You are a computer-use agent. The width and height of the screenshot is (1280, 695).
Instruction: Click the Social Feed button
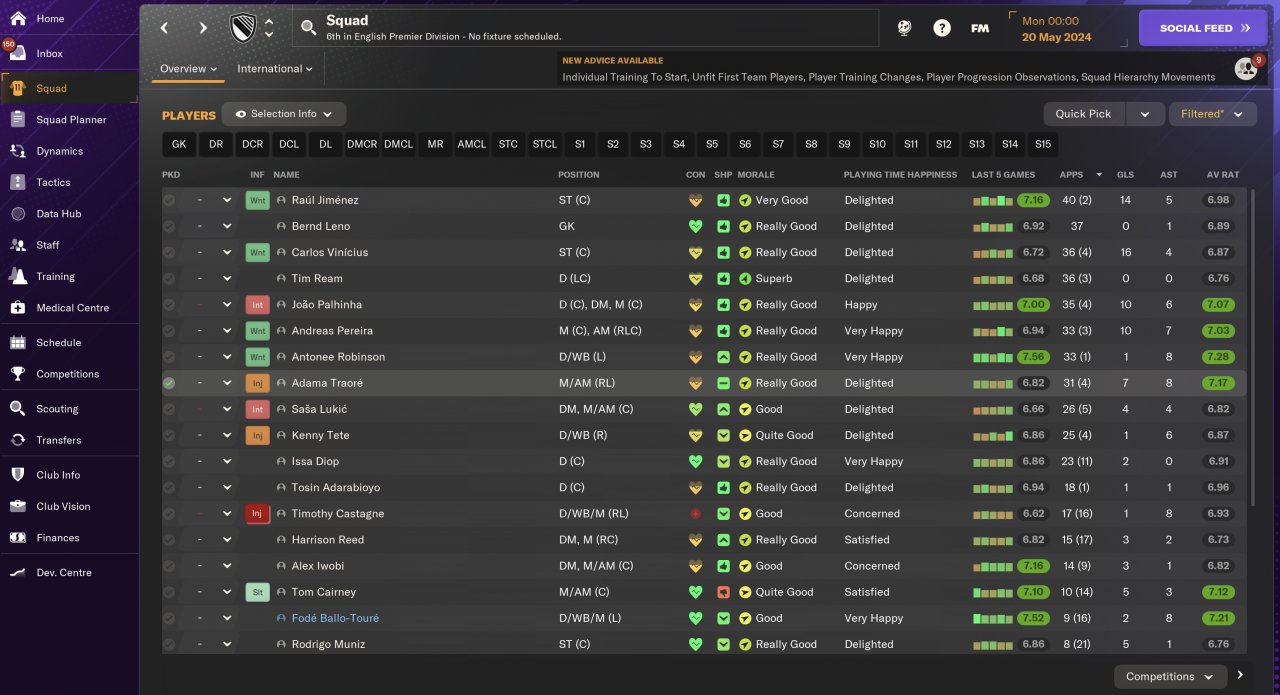tap(1203, 28)
